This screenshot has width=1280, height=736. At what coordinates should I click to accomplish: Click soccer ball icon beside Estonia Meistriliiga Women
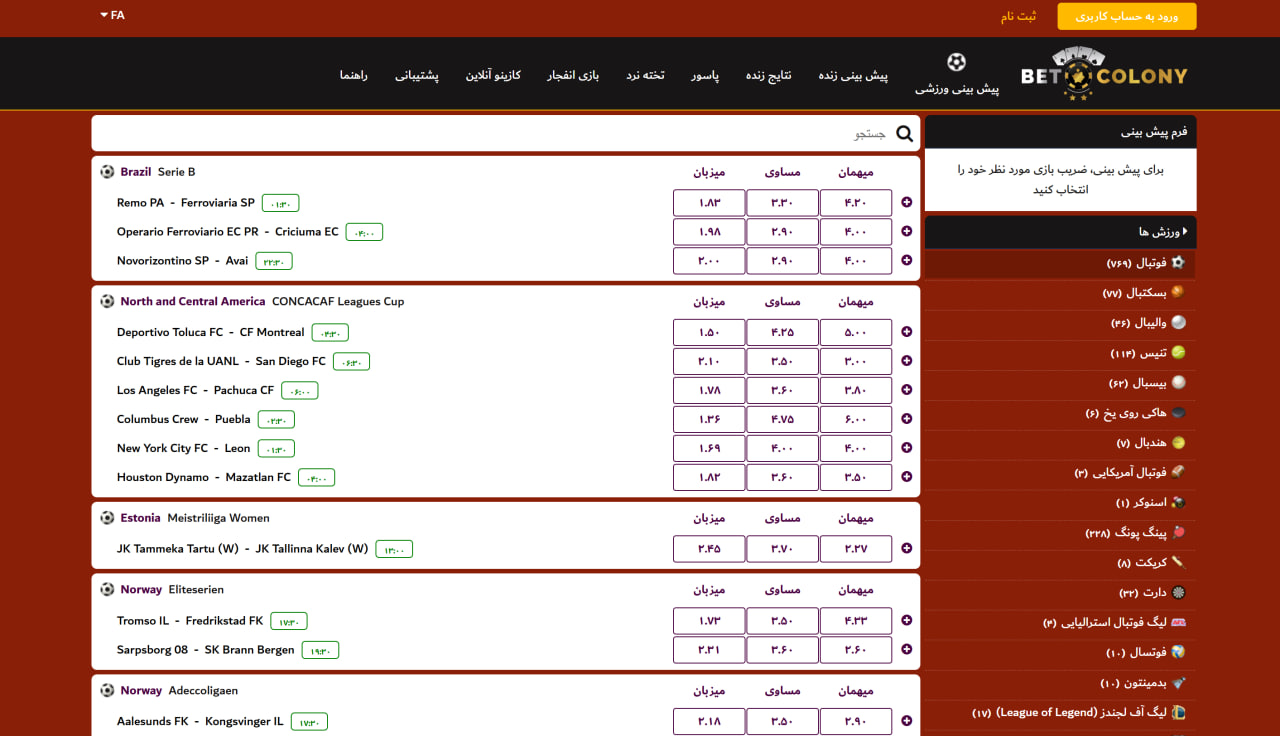[107, 518]
